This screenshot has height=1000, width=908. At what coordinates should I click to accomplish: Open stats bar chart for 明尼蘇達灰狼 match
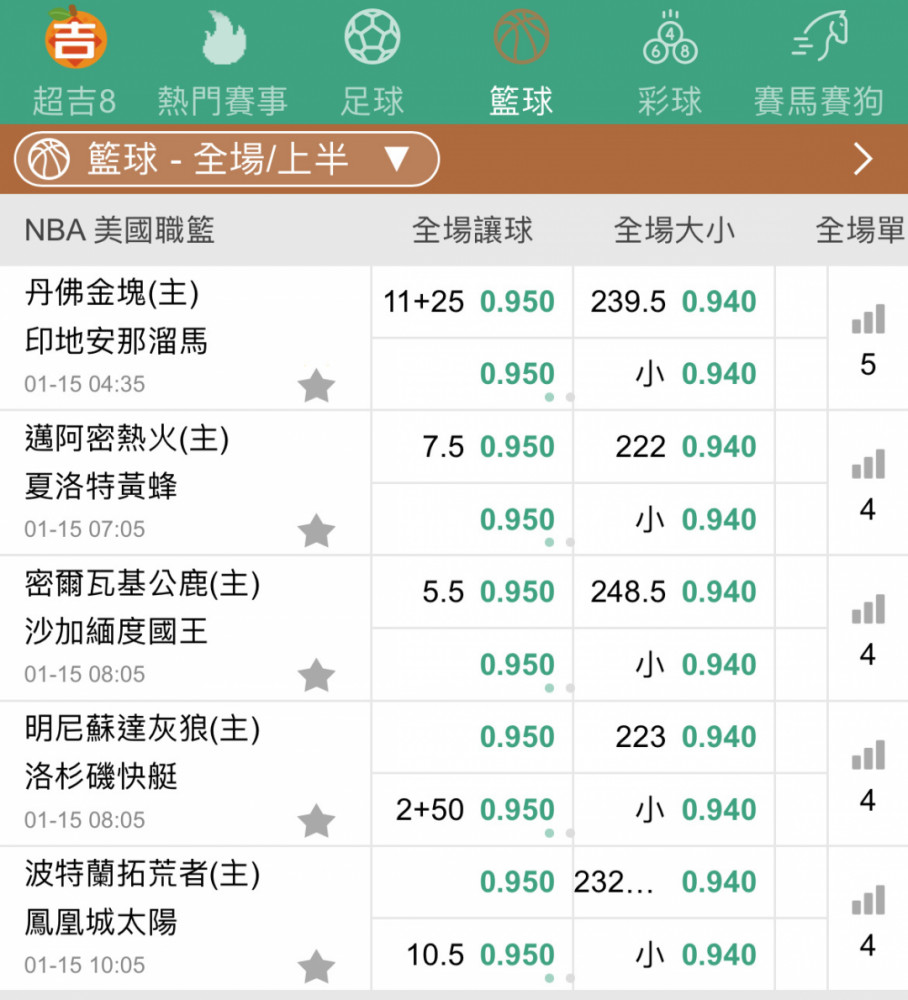[x=868, y=754]
